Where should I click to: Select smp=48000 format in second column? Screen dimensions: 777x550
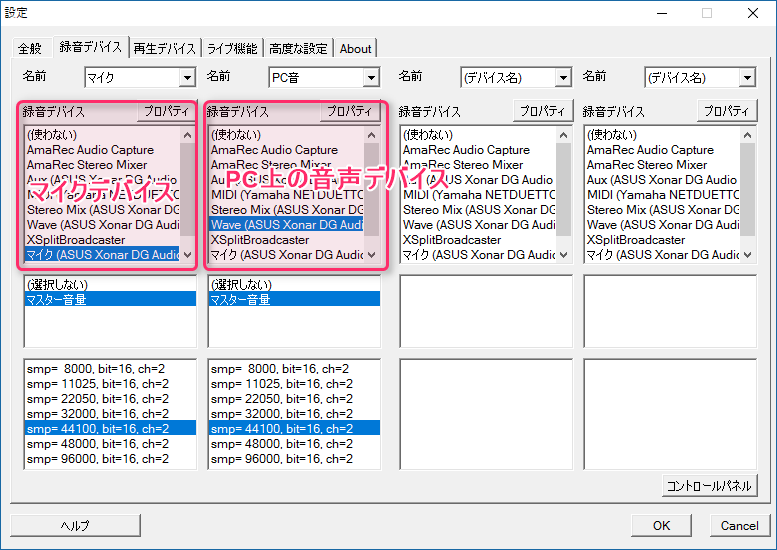tap(294, 443)
